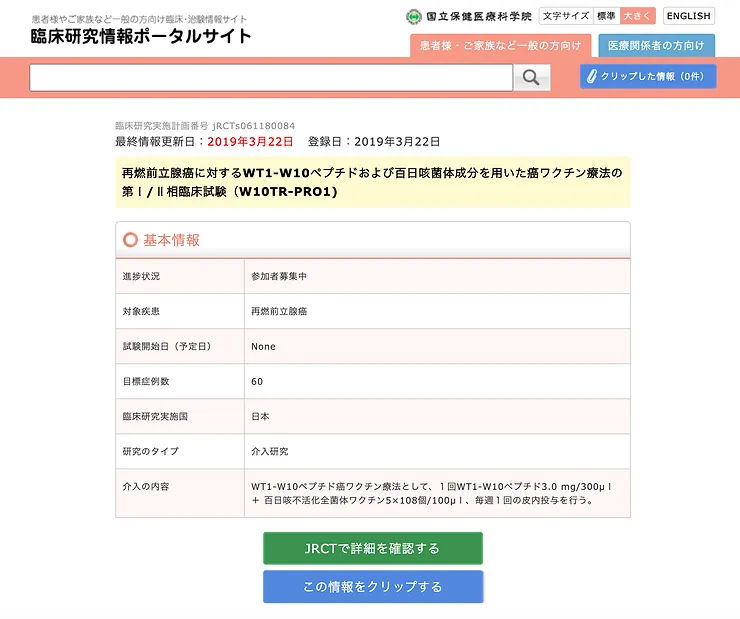Click この情報をクリップする button
The width and height of the screenshot is (740, 619).
point(373,586)
